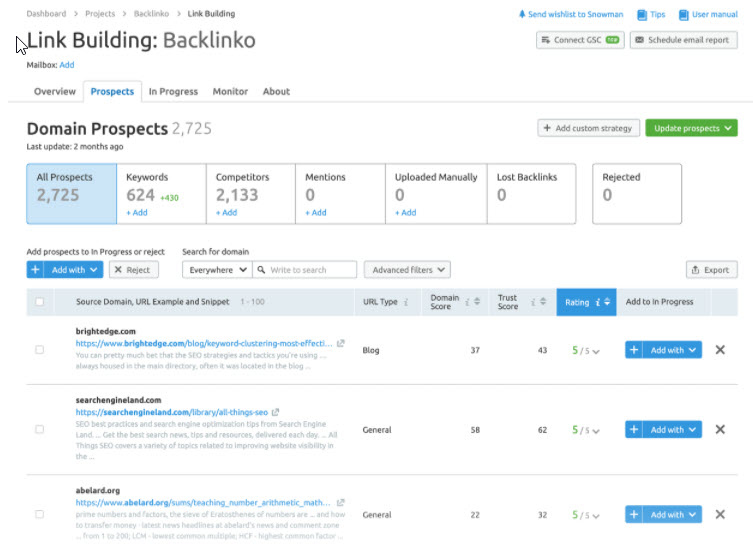Click + Add under Competitors
The image size is (753, 545).
point(226,213)
